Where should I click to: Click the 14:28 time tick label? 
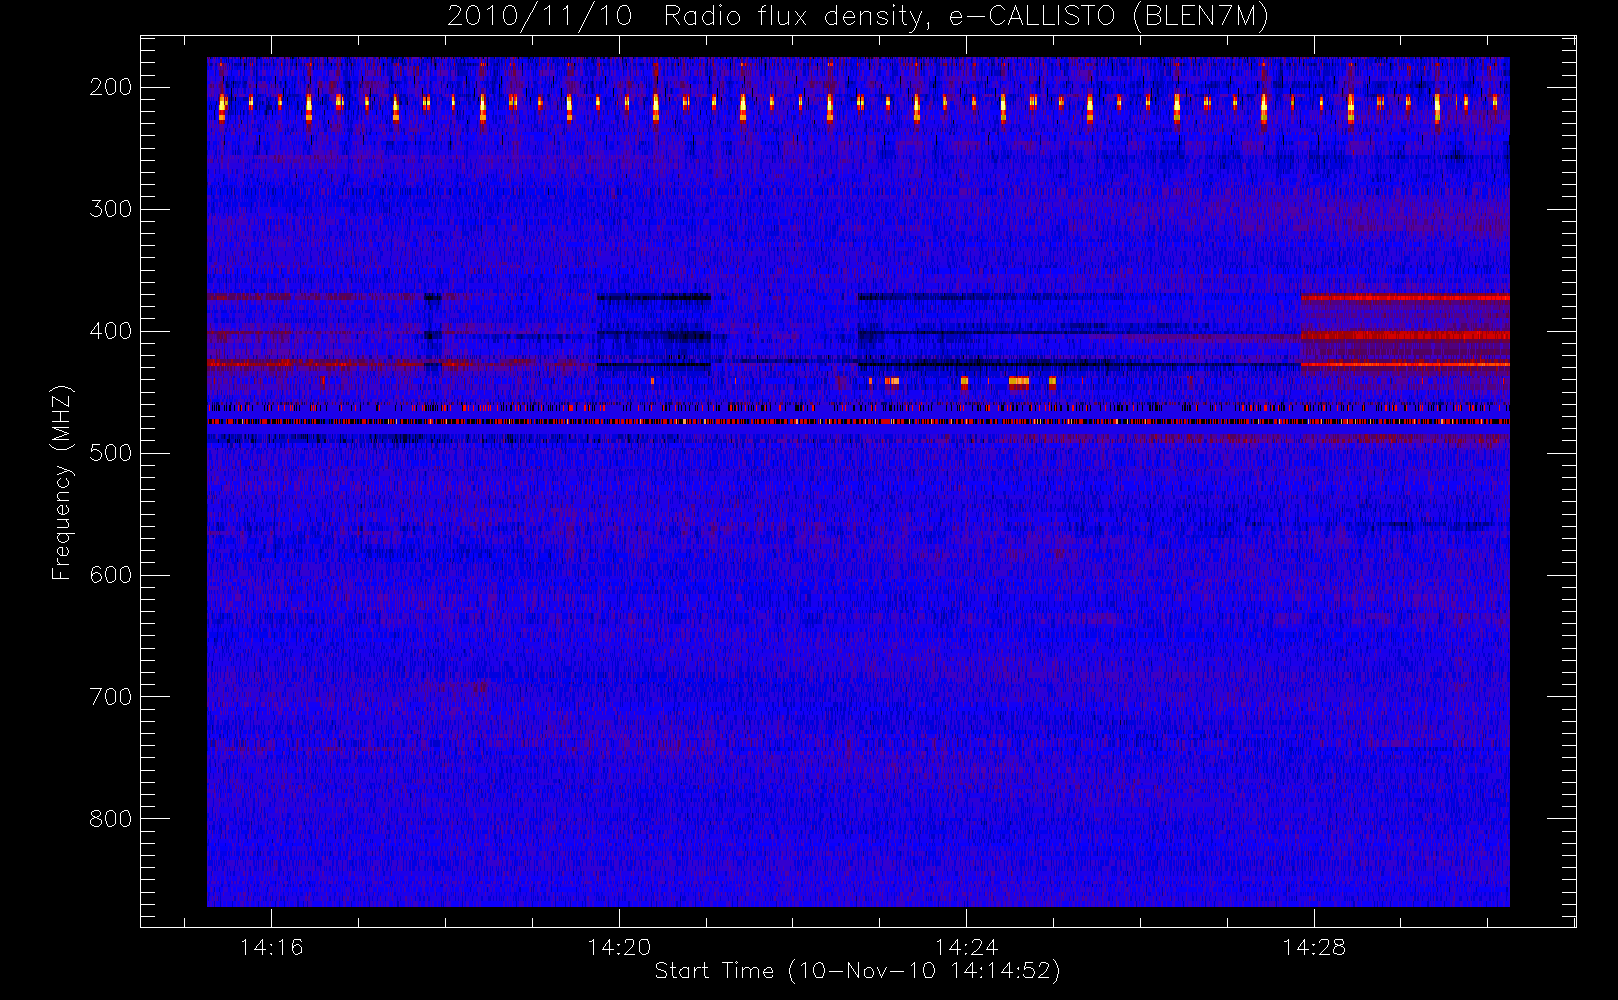pos(1314,947)
